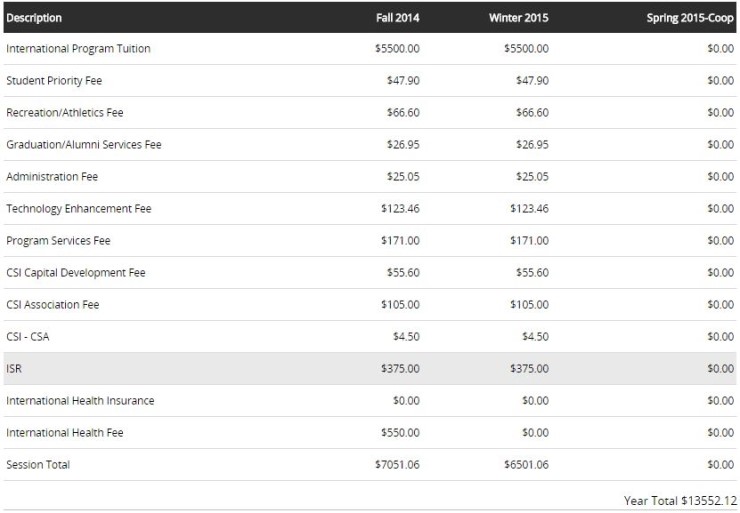Click Fall 2014 International Health Fee $550.00

pyautogui.click(x=400, y=433)
